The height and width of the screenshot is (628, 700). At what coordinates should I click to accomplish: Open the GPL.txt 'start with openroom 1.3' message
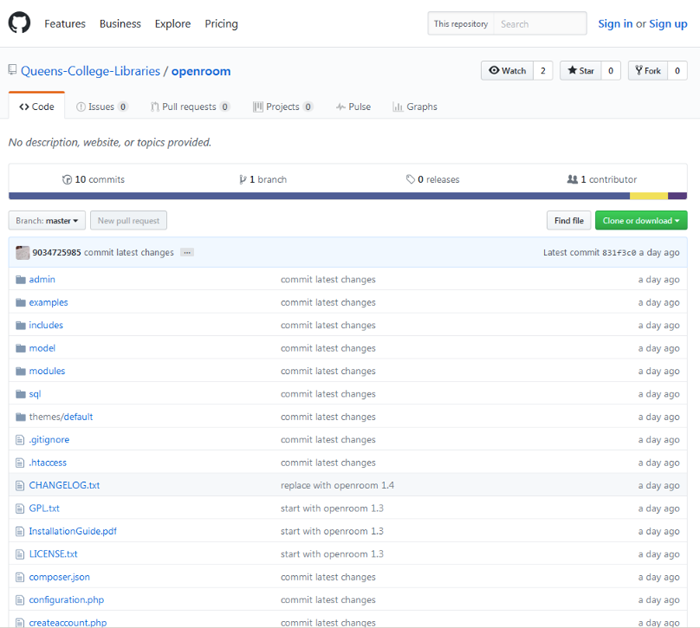tap(332, 508)
